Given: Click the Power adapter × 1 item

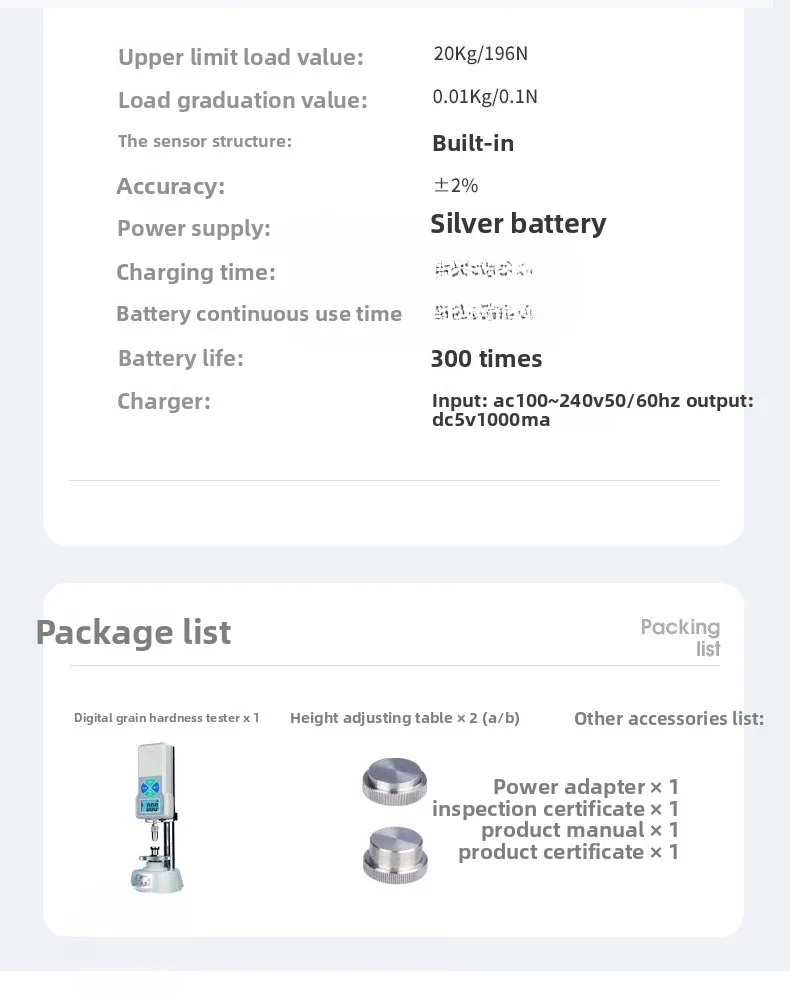Looking at the screenshot, I should click(585, 787).
